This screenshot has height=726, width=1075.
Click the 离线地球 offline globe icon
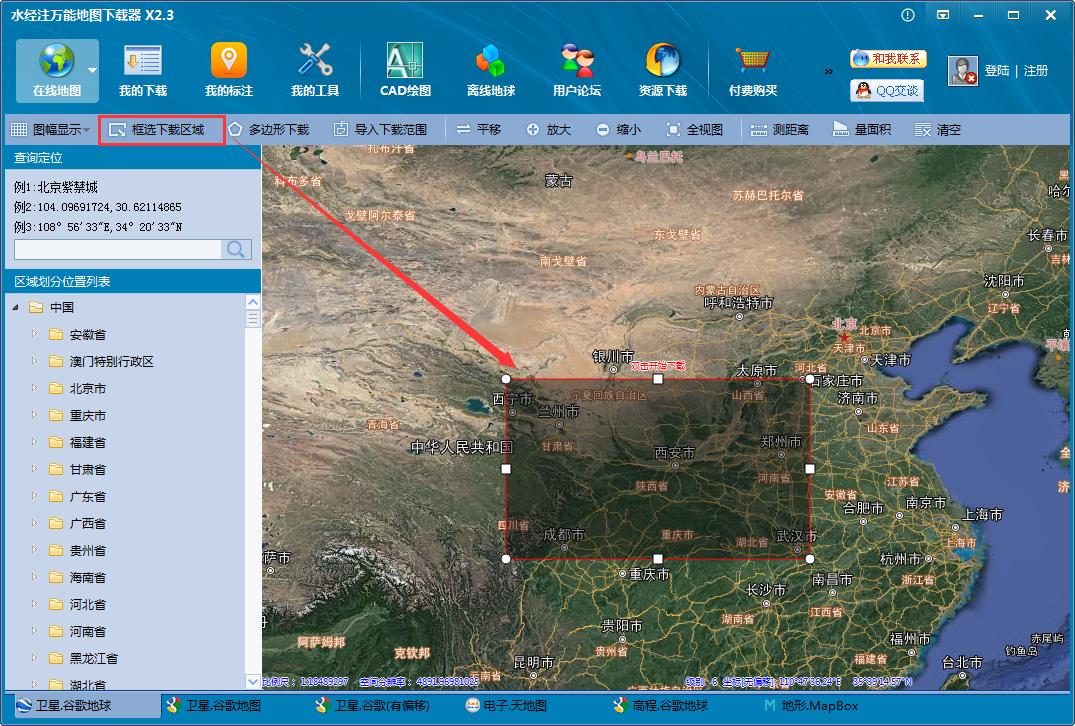(490, 69)
